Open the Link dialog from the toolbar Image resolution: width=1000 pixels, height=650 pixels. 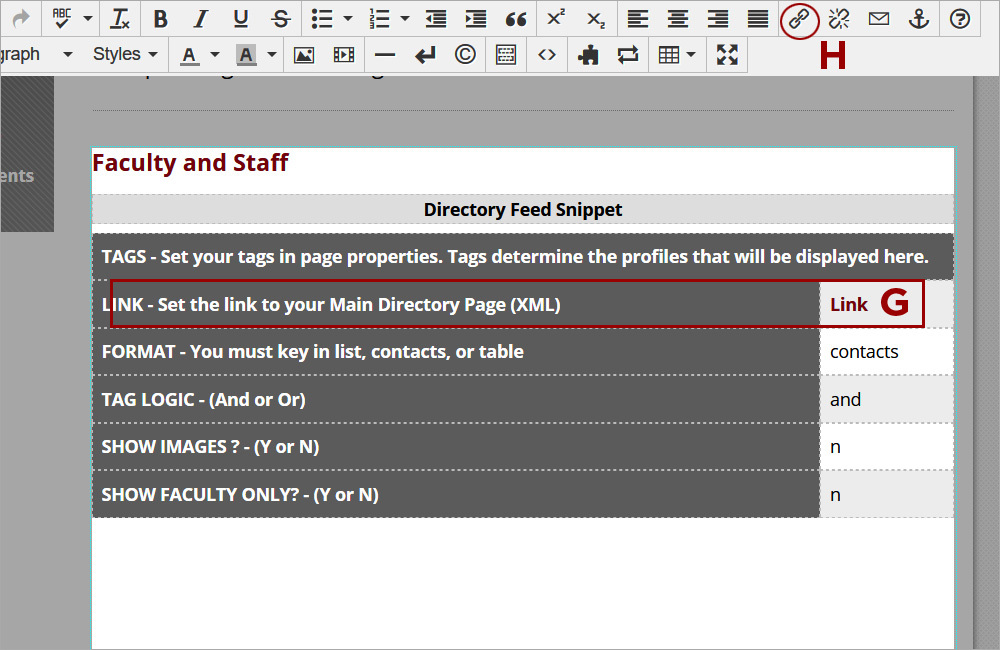click(799, 18)
